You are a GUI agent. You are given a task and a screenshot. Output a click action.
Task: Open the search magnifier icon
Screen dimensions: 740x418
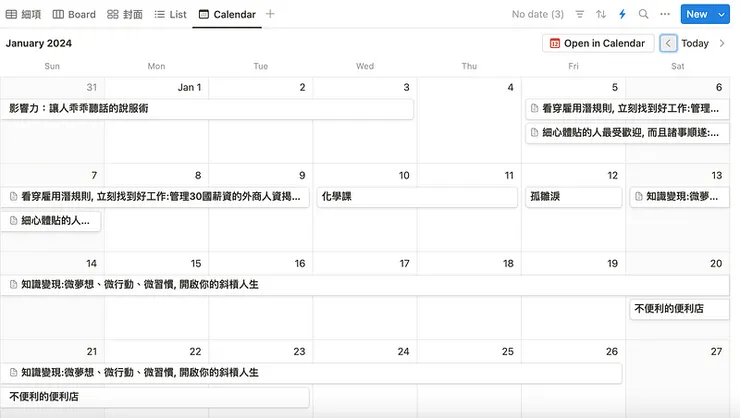(x=643, y=14)
